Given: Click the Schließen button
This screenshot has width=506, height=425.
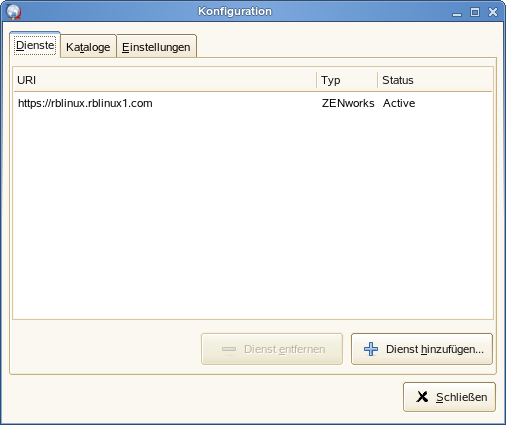Looking at the screenshot, I should 449,397.
